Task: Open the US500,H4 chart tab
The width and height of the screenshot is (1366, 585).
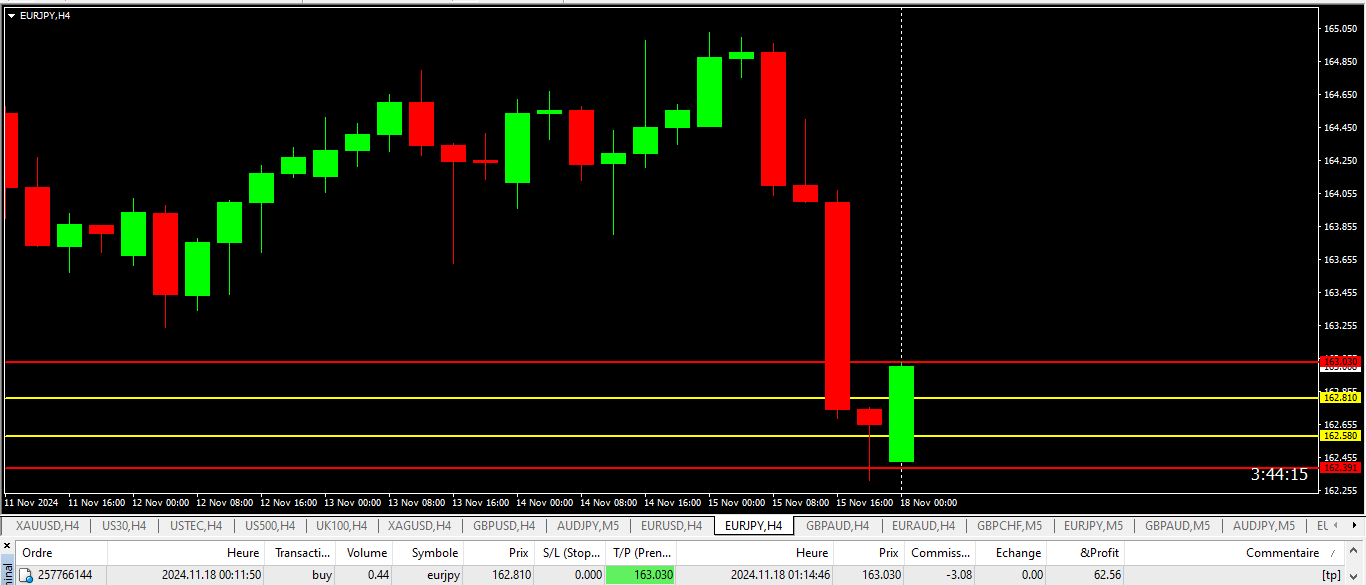Action: [x=270, y=526]
